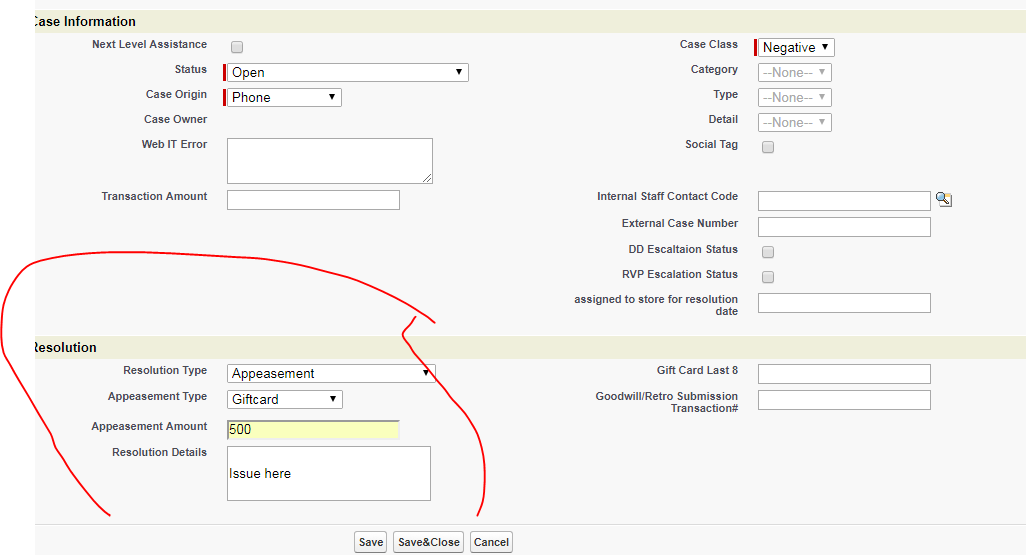Screen dimensions: 1026x555
Task: Check the DD Escalation Status box
Action: point(768,252)
